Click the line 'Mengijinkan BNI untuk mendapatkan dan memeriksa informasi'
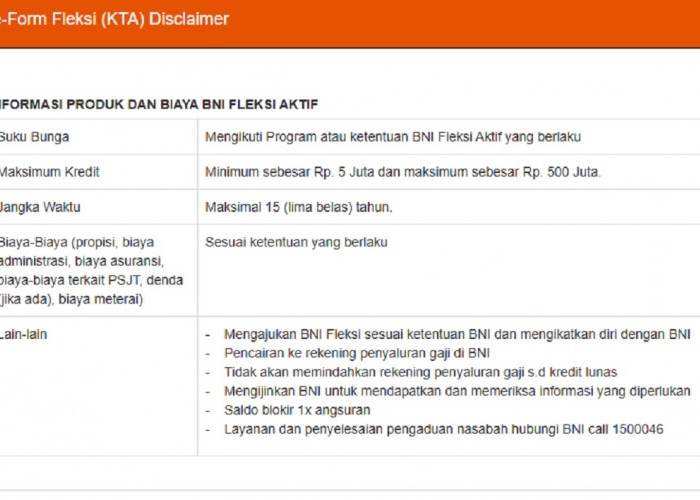Viewport: 700px width, 500px height. pyautogui.click(x=457, y=391)
